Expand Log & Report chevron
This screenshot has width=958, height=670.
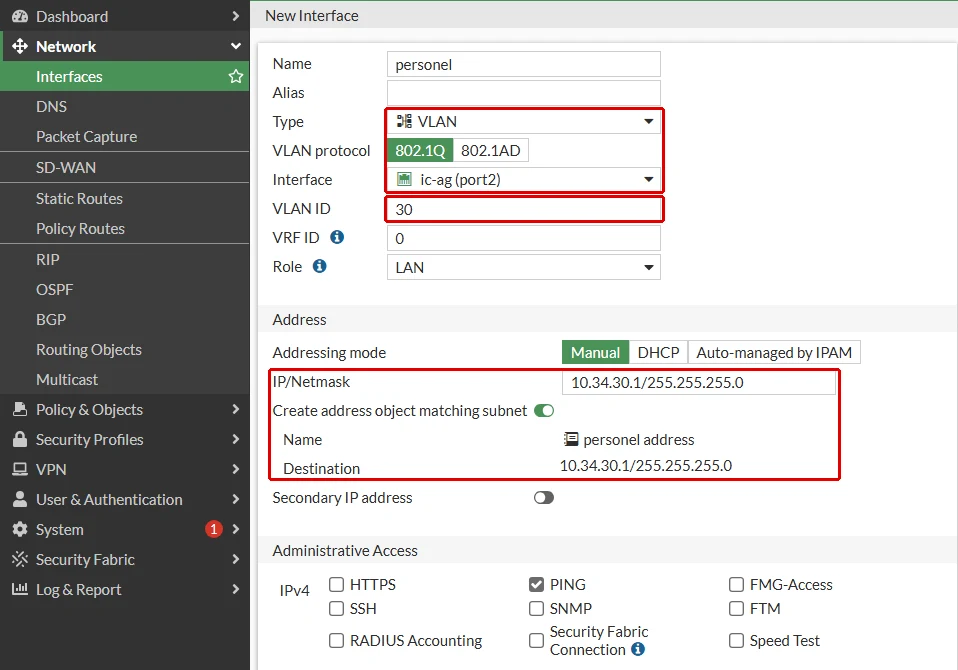236,589
